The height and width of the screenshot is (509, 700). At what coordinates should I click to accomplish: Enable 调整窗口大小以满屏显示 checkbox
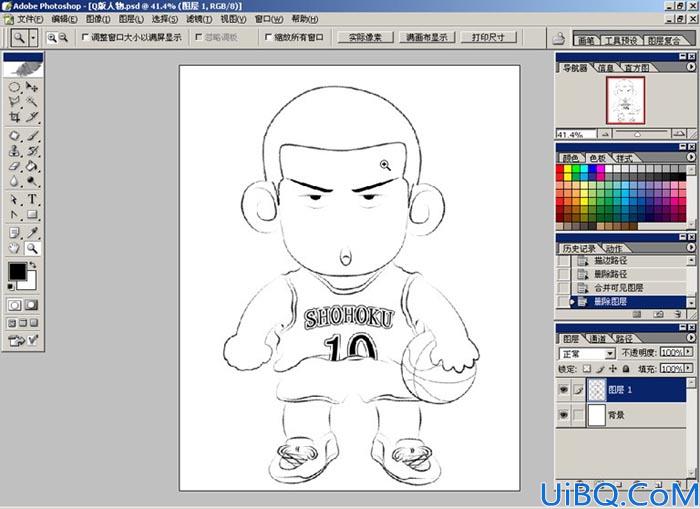tap(85, 38)
